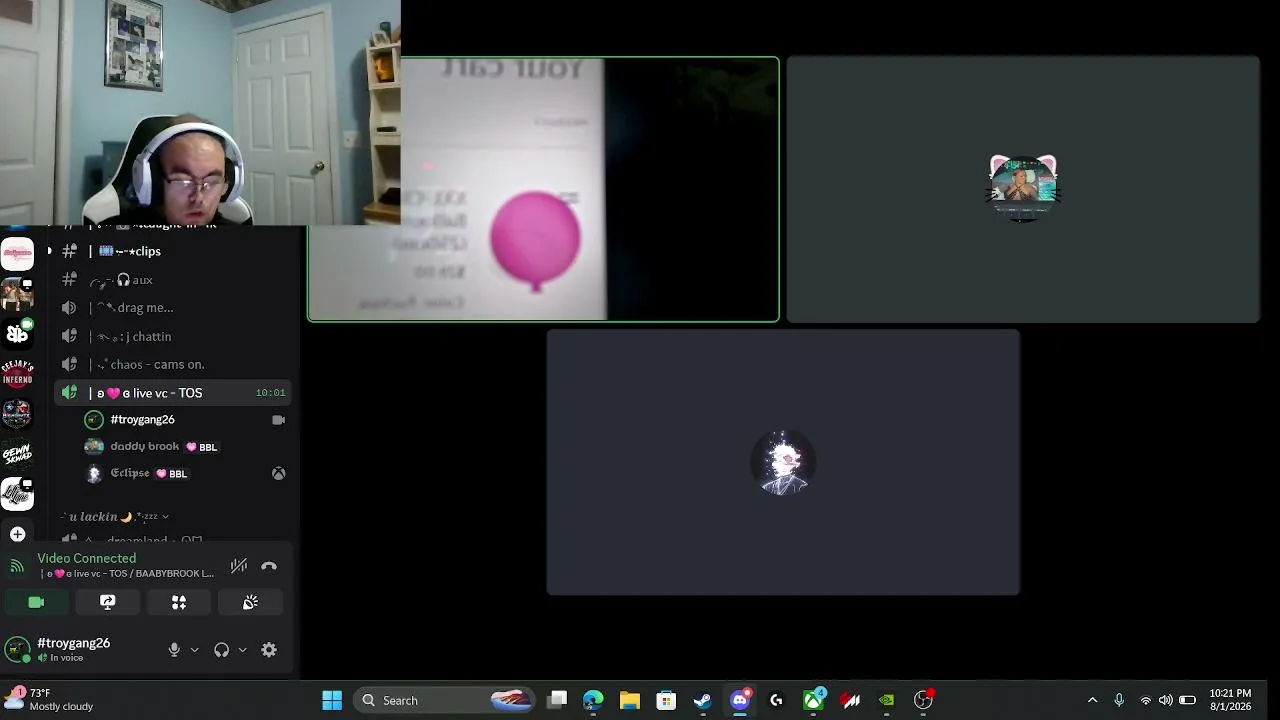Focus the bottom participant tile with white-haired avatar
1280x720 pixels.
click(x=783, y=462)
